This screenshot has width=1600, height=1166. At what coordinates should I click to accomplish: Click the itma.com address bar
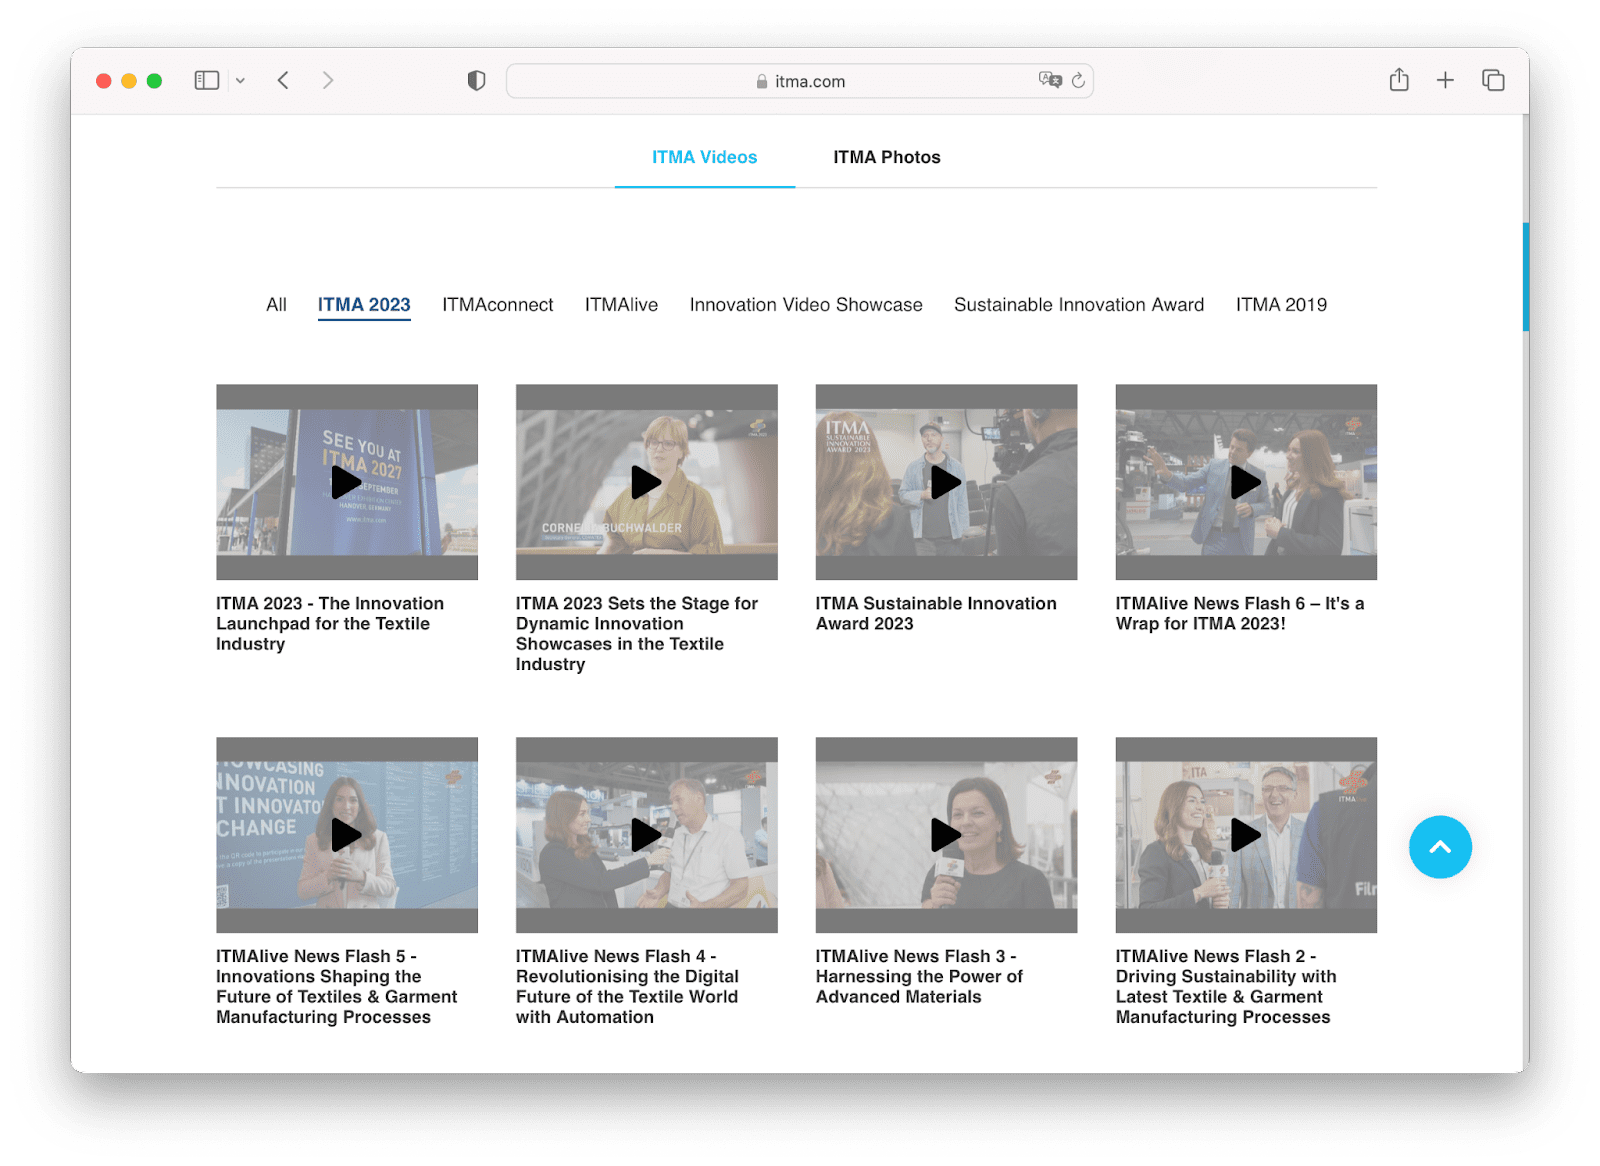pos(800,81)
